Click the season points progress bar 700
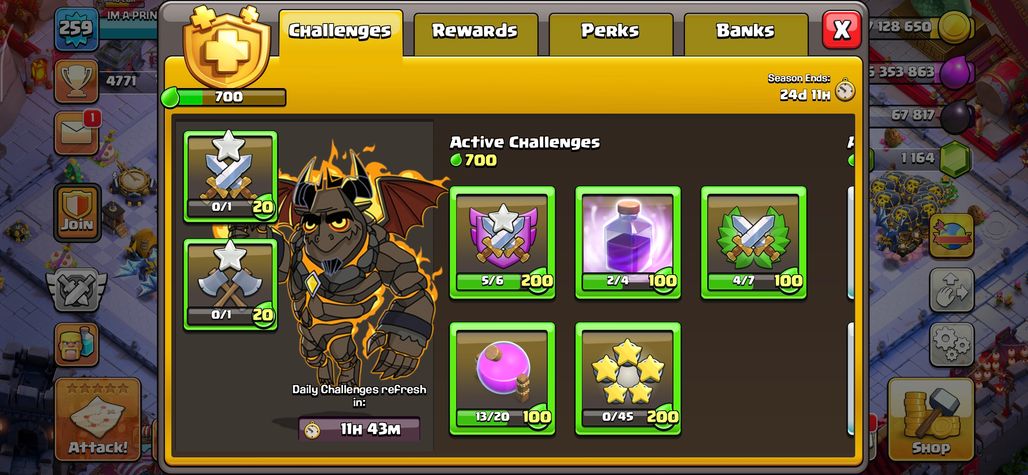Screen dimensions: 1028x475 click(224, 98)
